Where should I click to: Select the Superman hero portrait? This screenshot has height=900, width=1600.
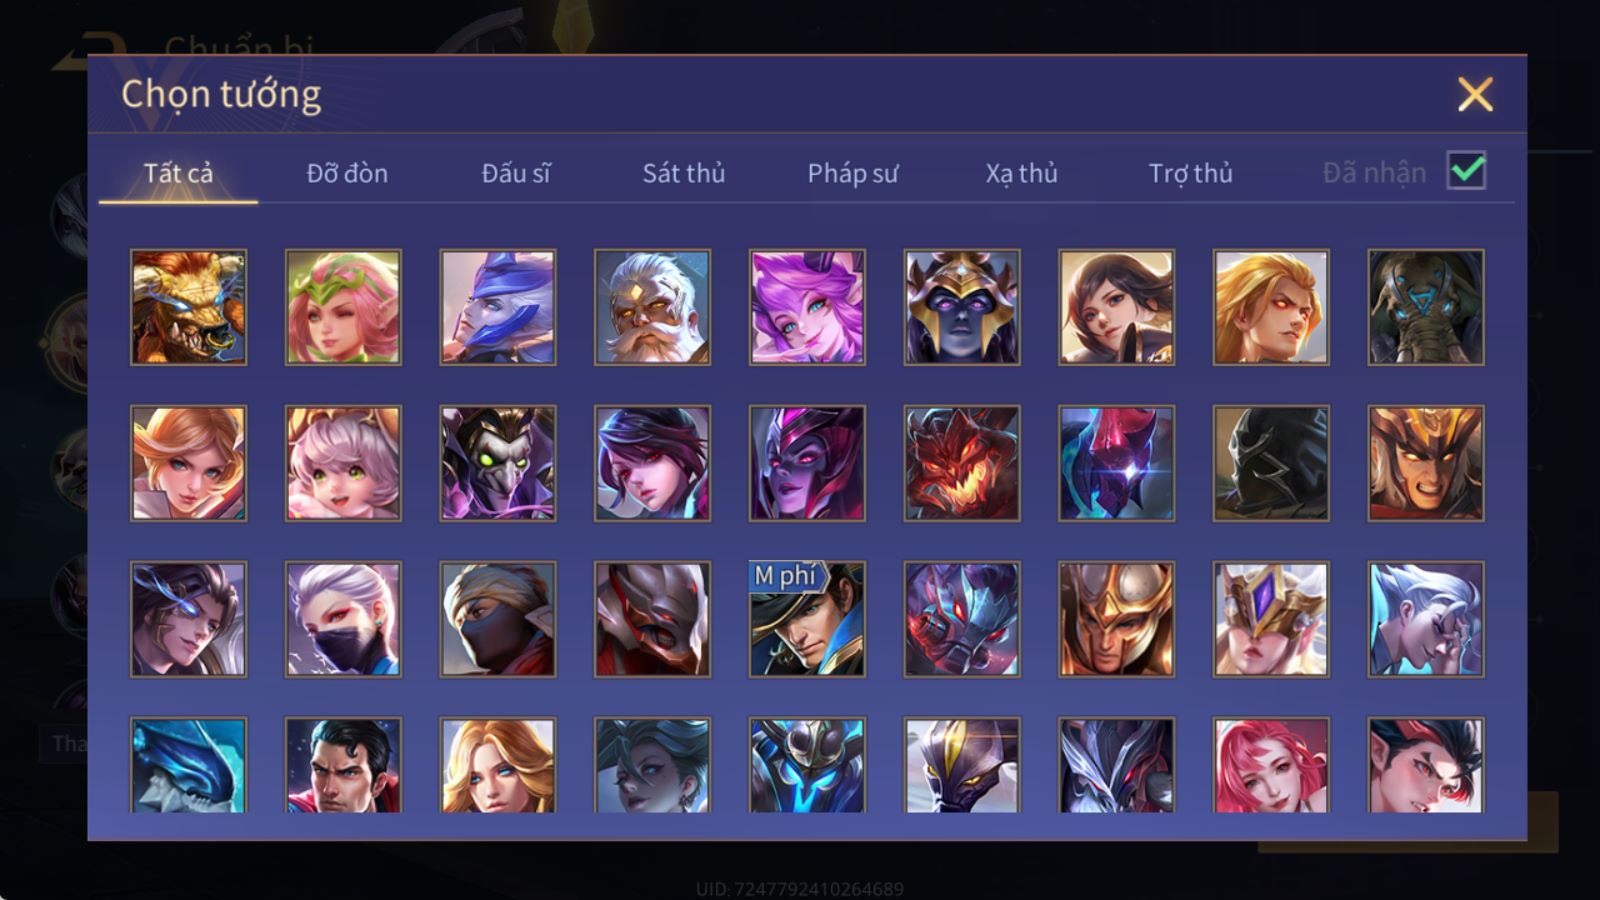[343, 764]
